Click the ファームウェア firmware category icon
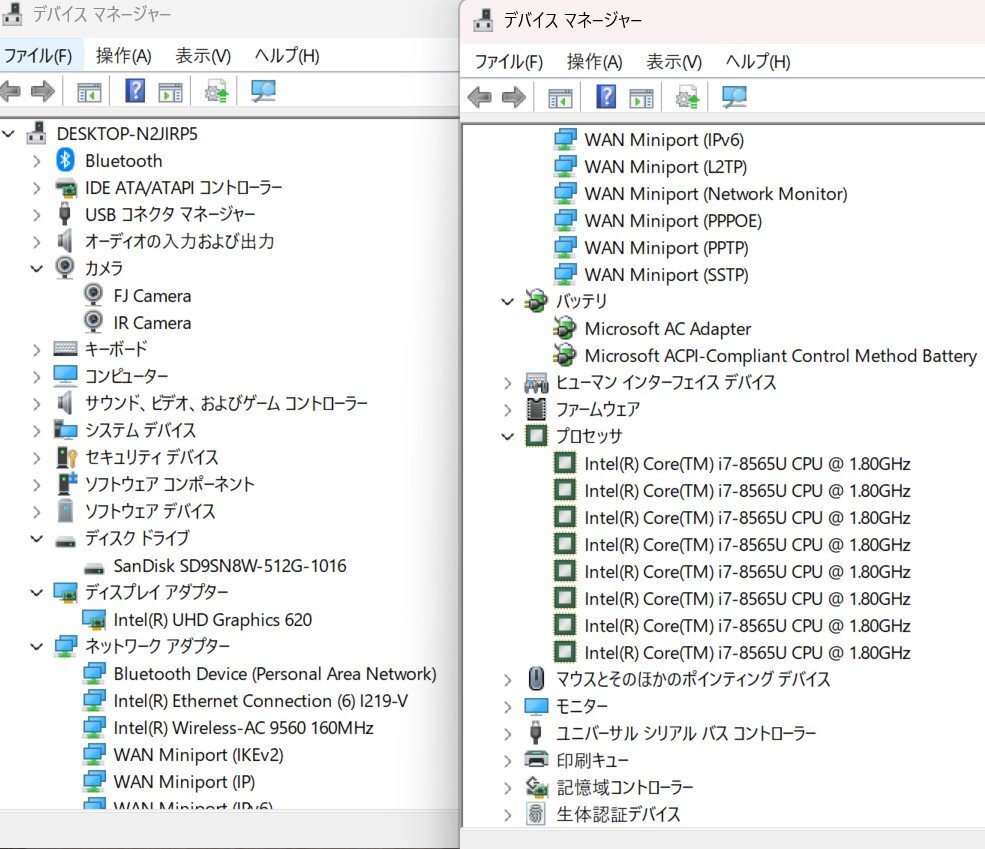The width and height of the screenshot is (985, 849). (535, 409)
